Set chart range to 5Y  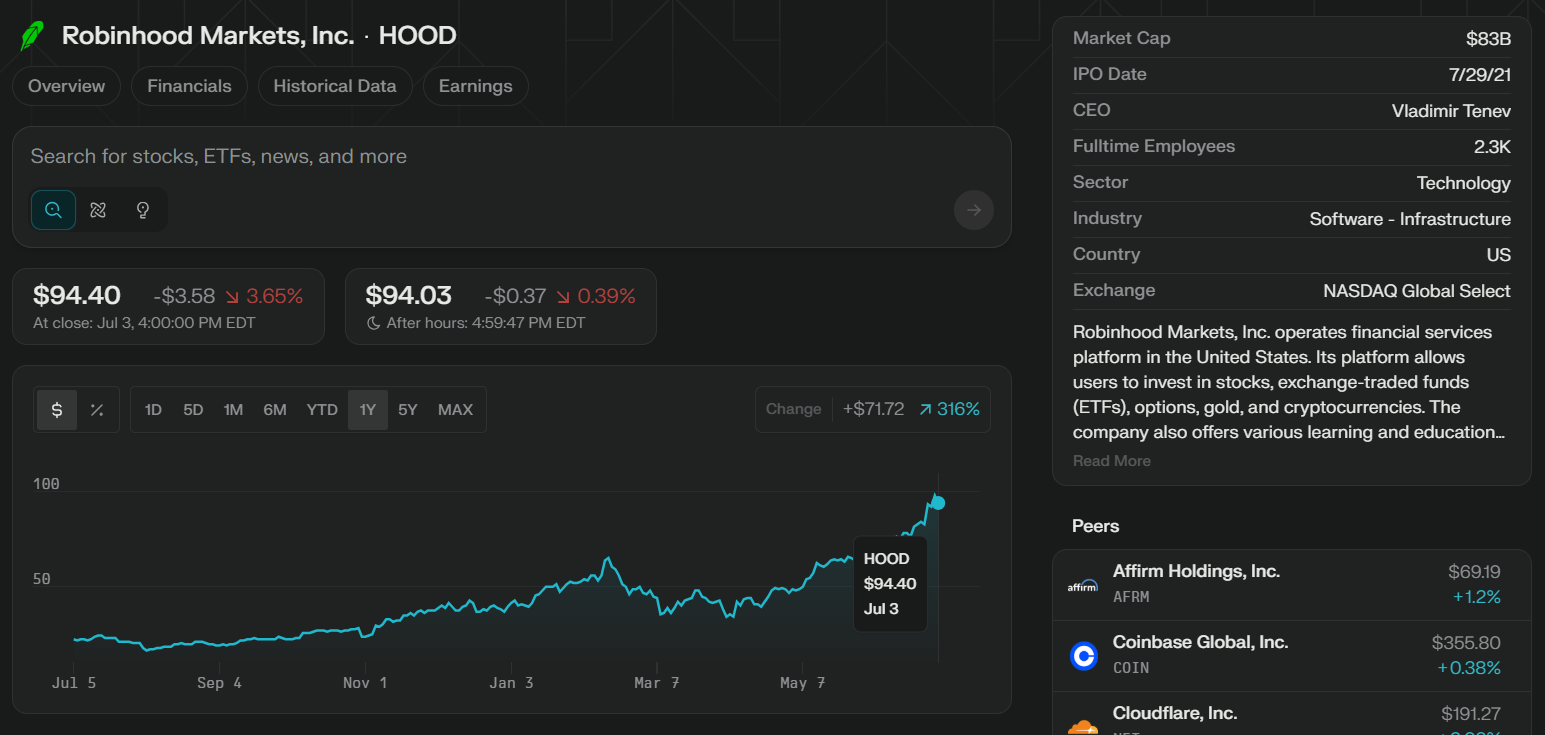point(408,410)
